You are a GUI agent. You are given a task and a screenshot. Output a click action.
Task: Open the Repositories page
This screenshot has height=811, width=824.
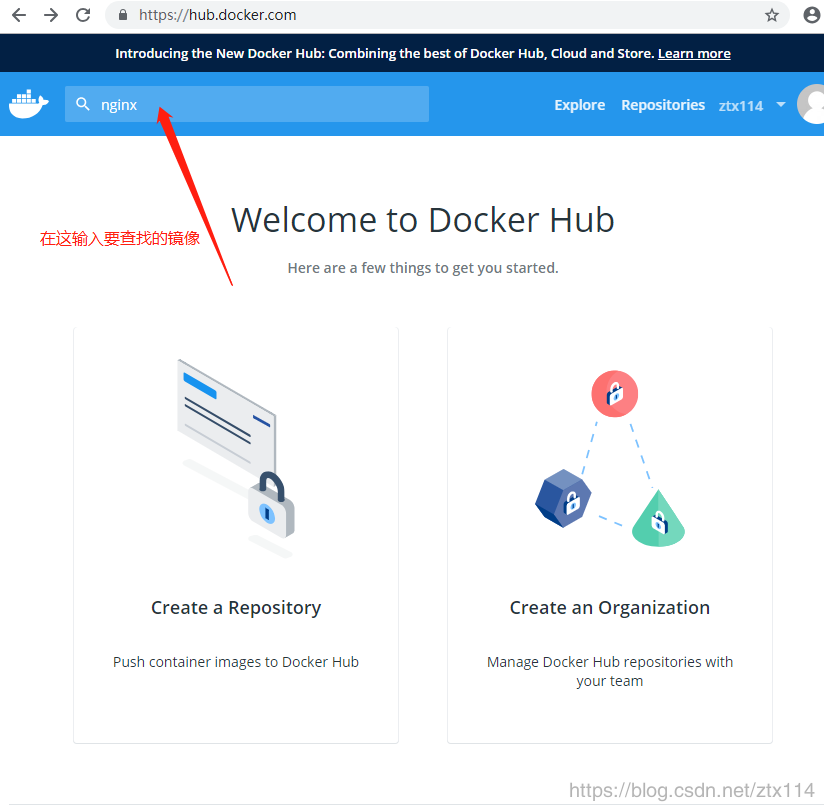[663, 105]
